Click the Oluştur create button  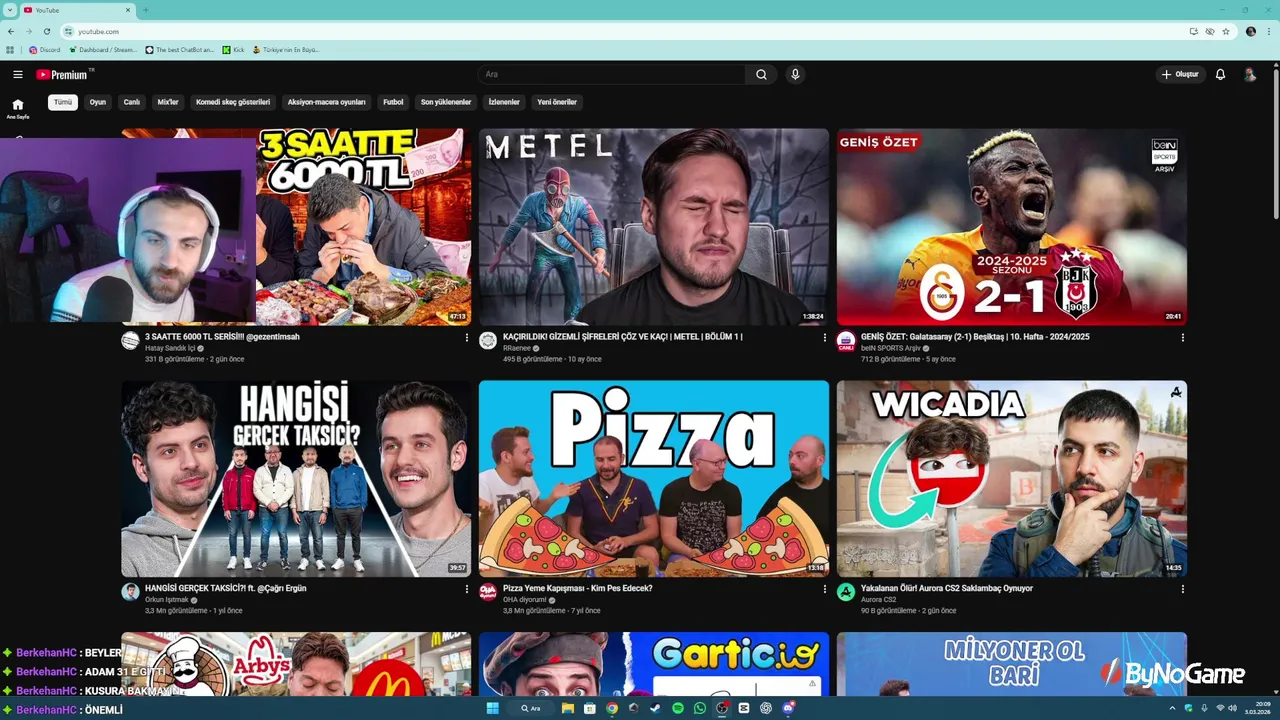click(1180, 74)
